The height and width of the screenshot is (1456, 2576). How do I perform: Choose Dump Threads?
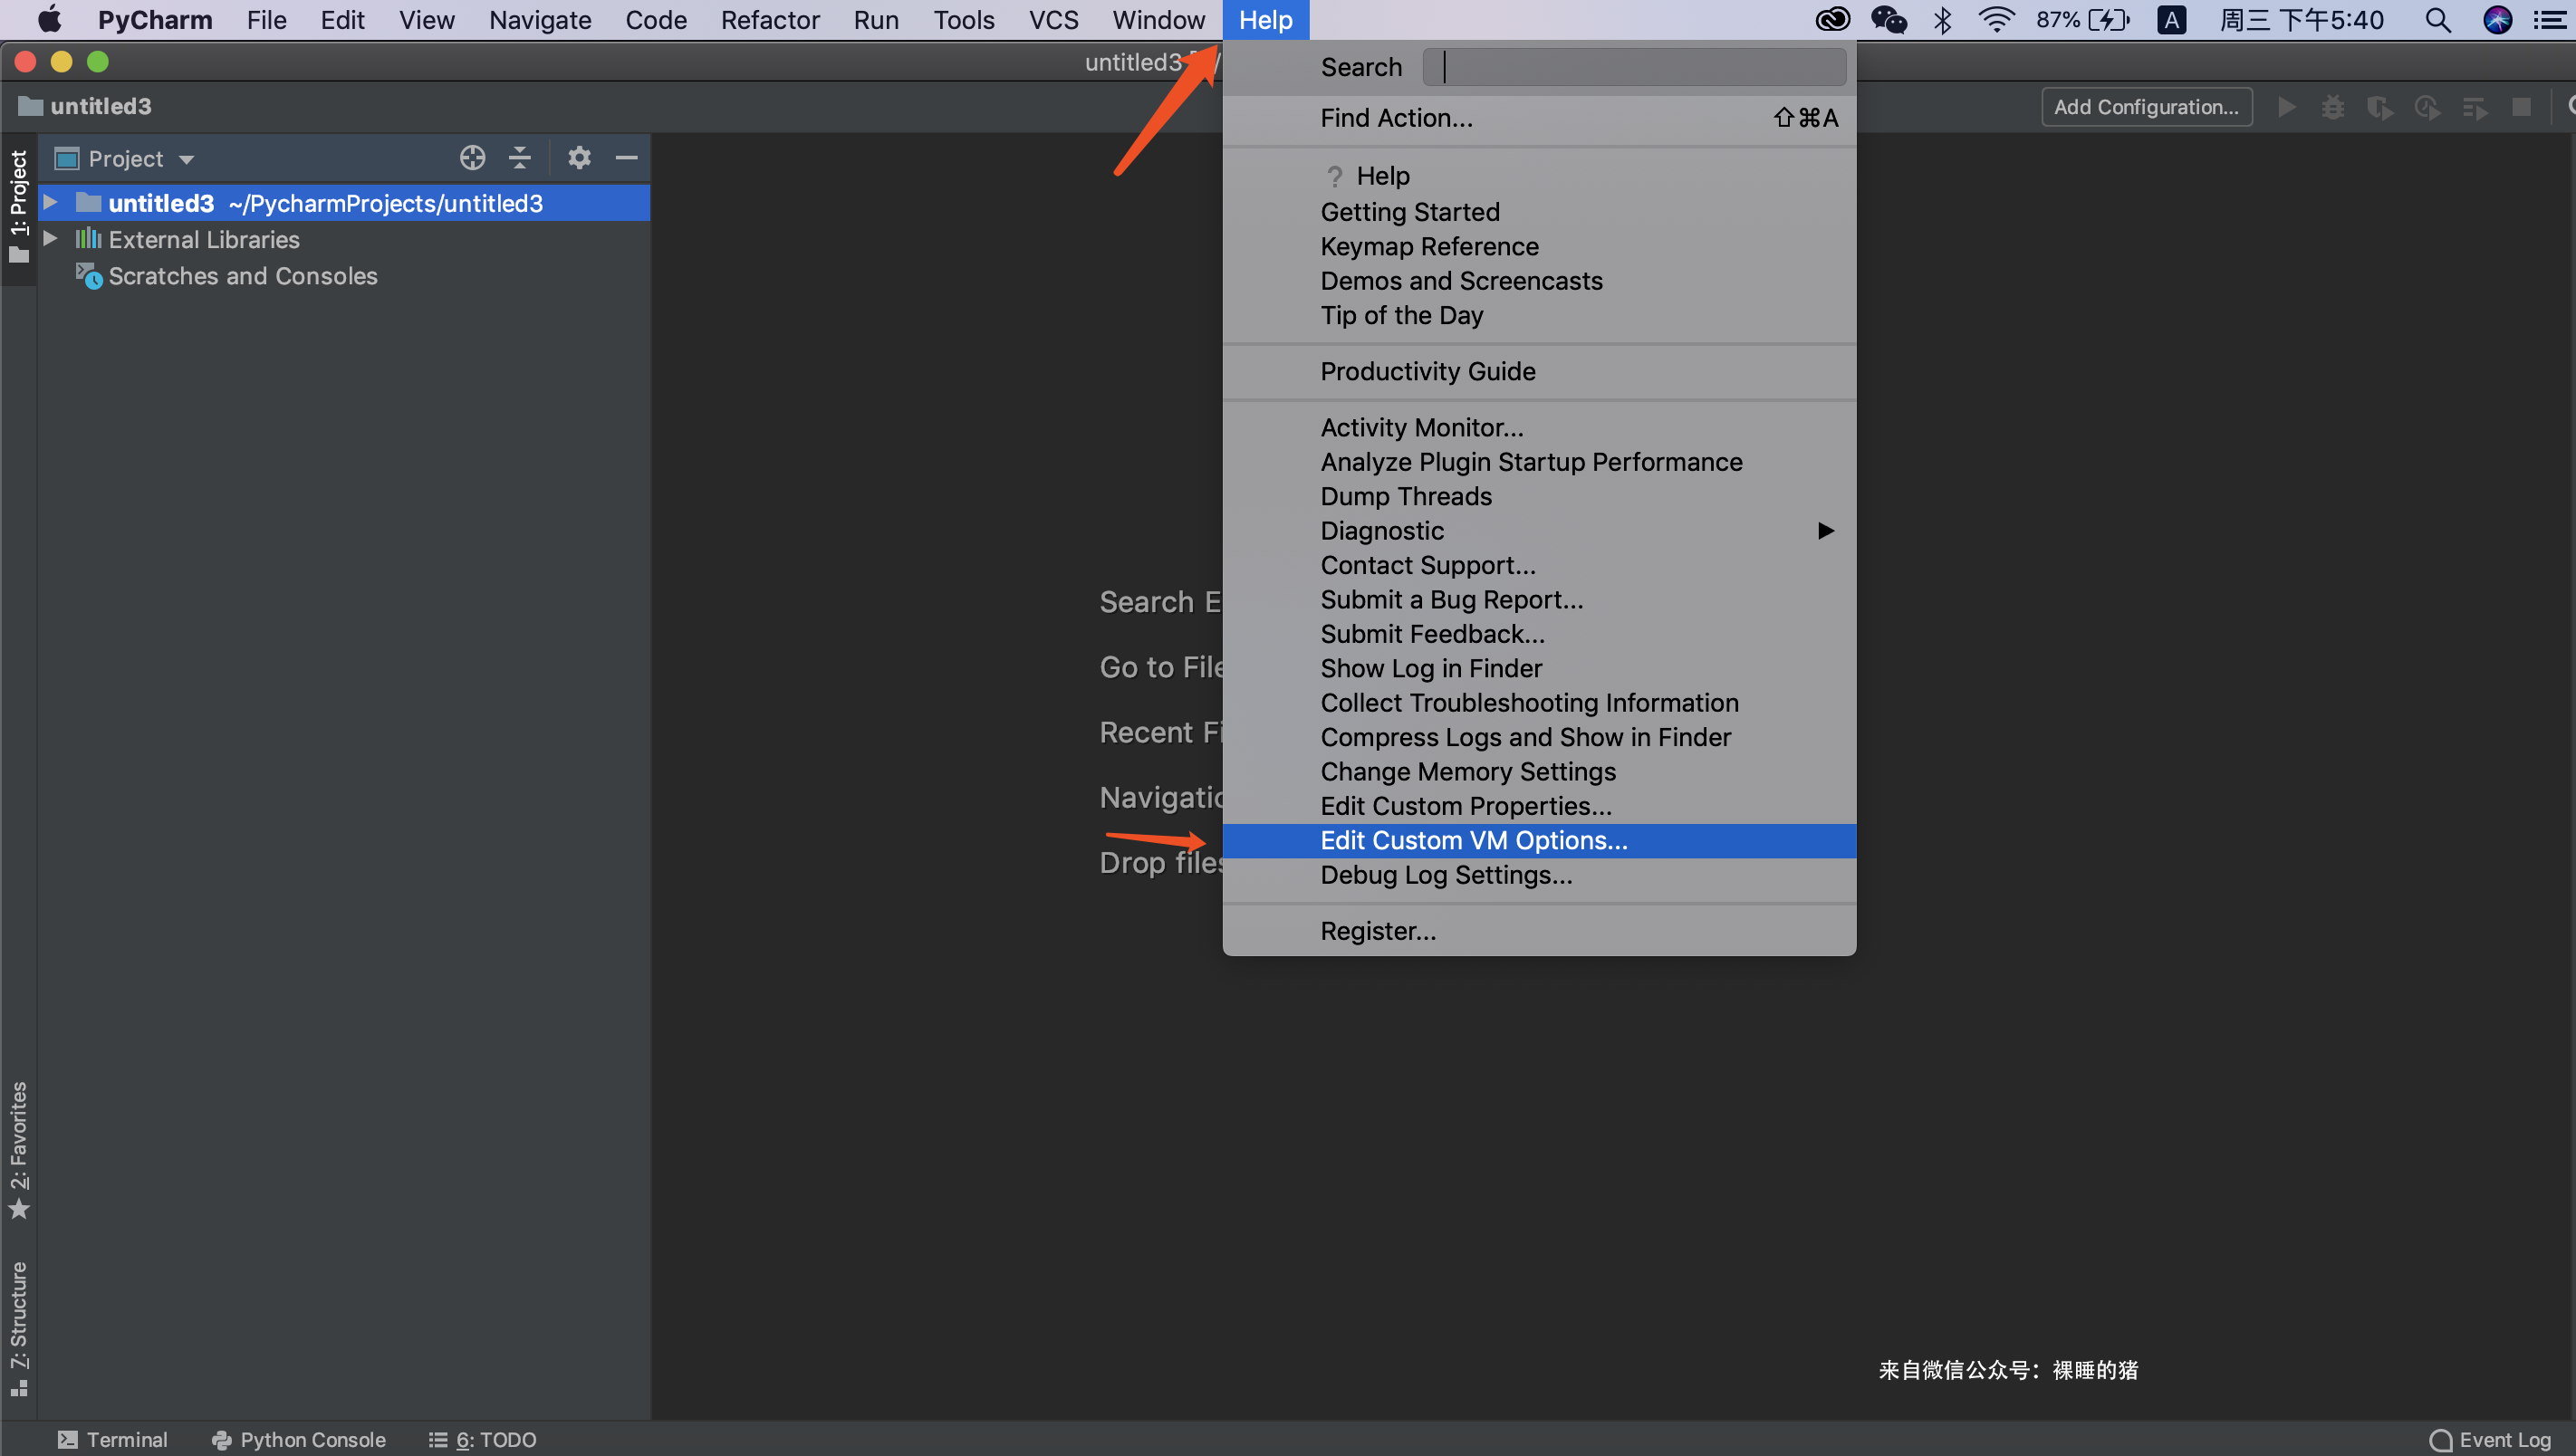point(1539,496)
